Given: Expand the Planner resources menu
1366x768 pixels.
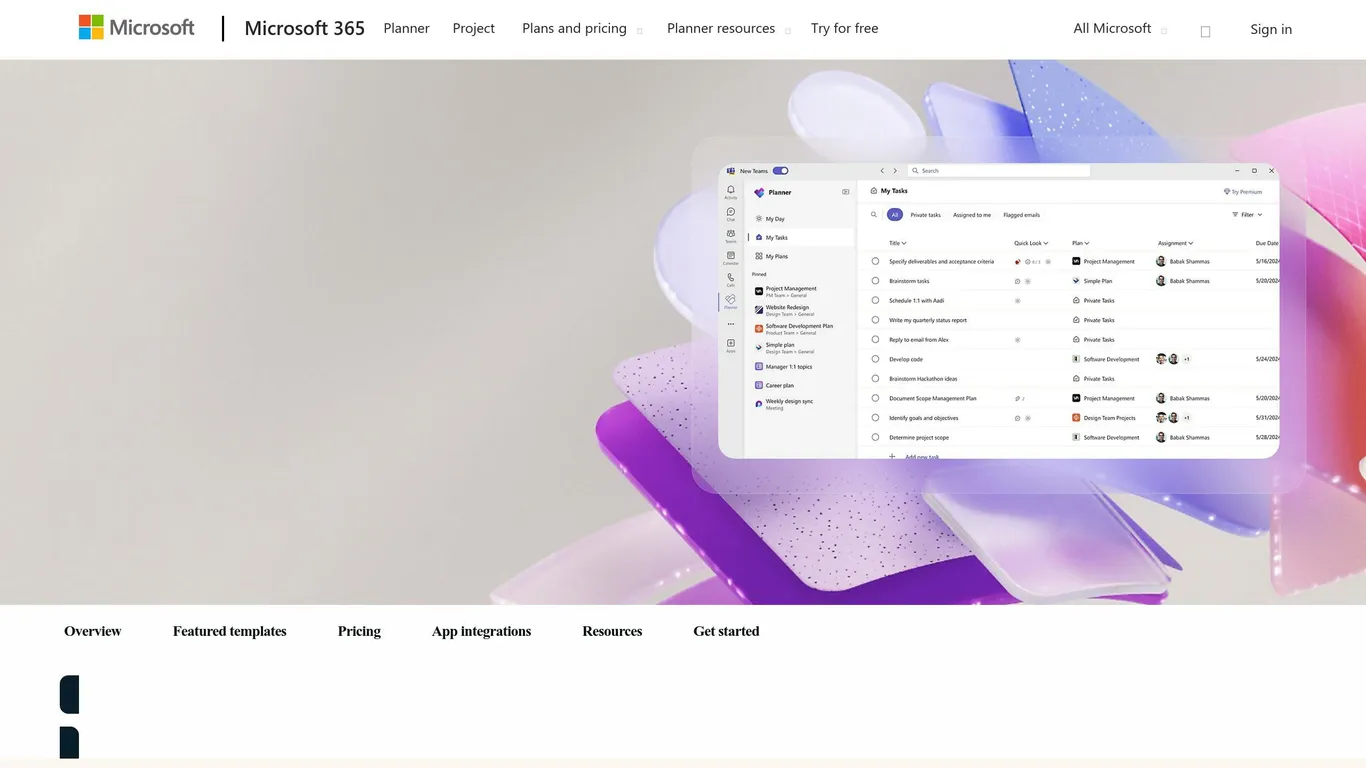Looking at the screenshot, I should tap(729, 29).
